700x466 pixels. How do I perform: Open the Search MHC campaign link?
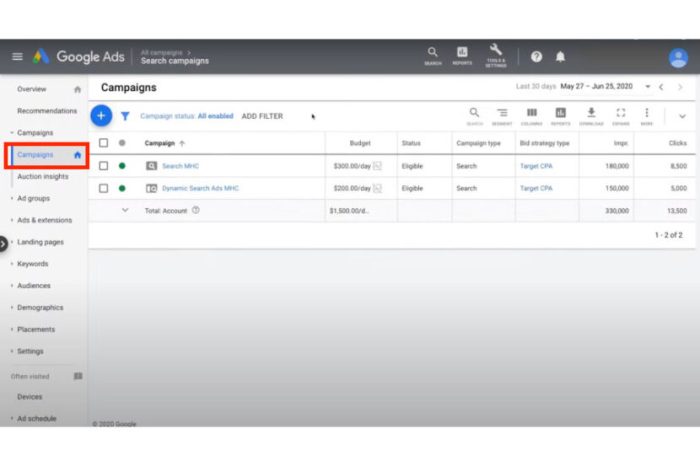pyautogui.click(x=180, y=166)
